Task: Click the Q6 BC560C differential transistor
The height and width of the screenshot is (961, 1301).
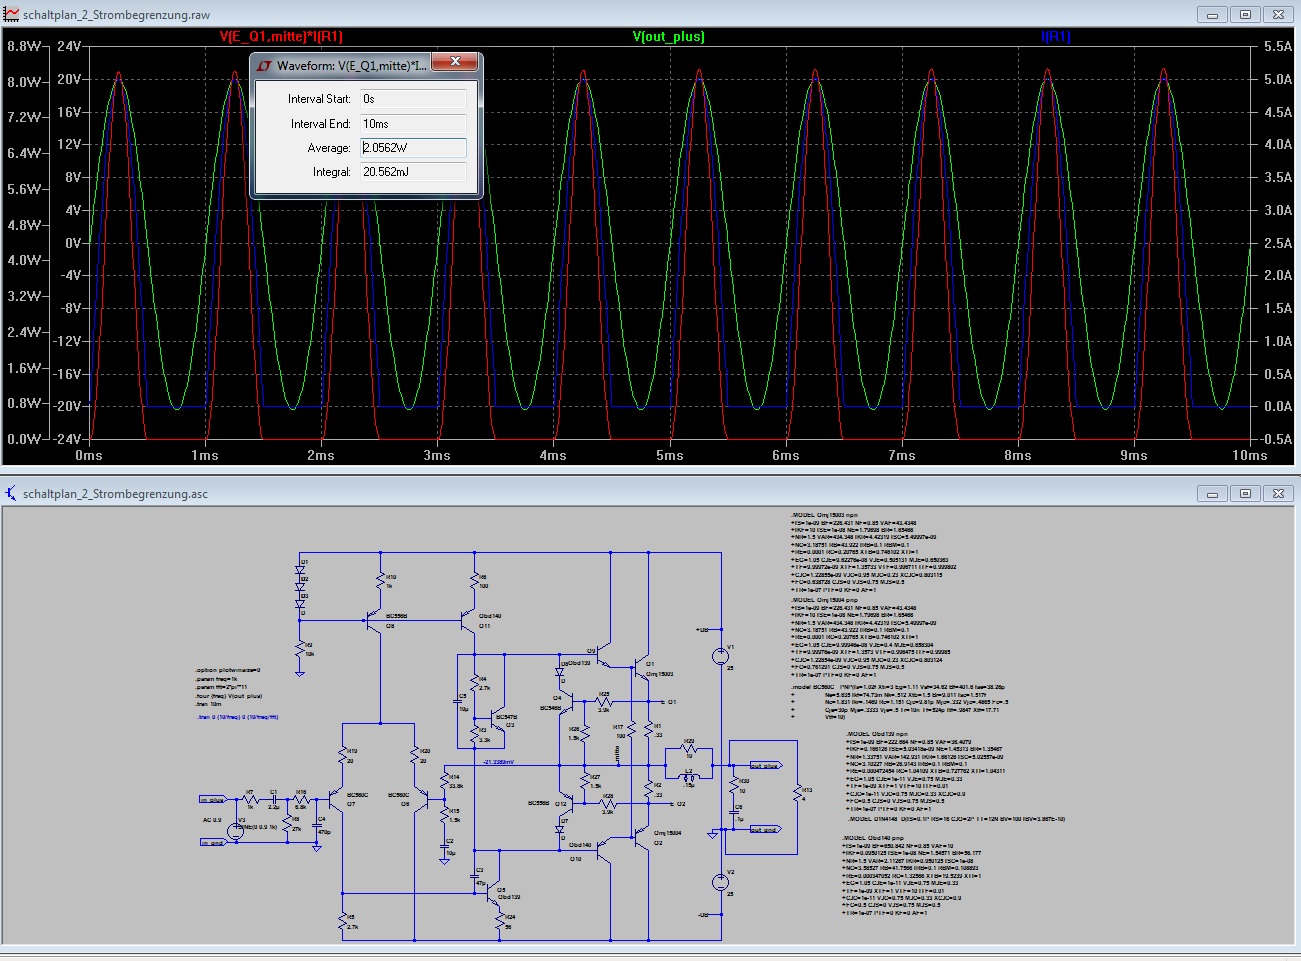Action: (420, 800)
